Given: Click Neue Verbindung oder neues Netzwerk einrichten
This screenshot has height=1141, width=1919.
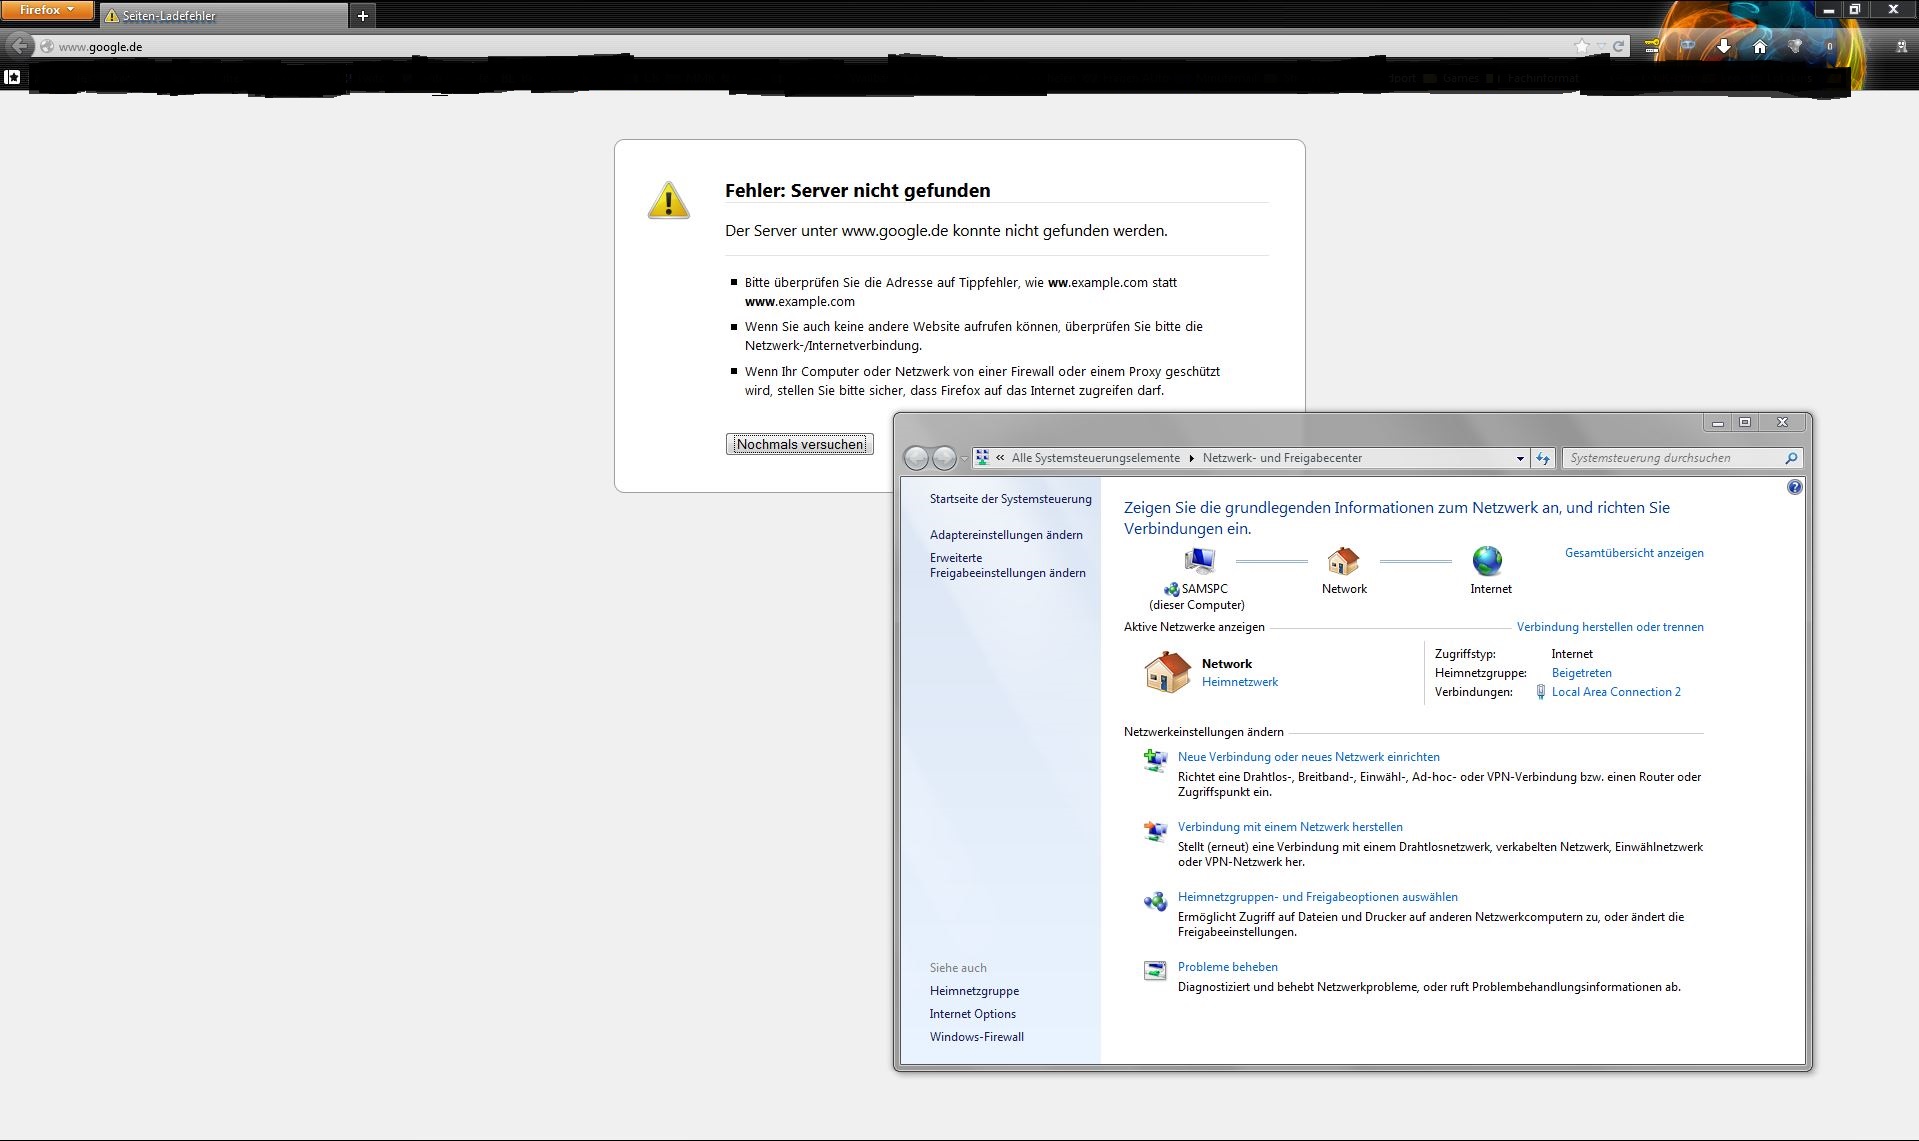Looking at the screenshot, I should click(1309, 757).
